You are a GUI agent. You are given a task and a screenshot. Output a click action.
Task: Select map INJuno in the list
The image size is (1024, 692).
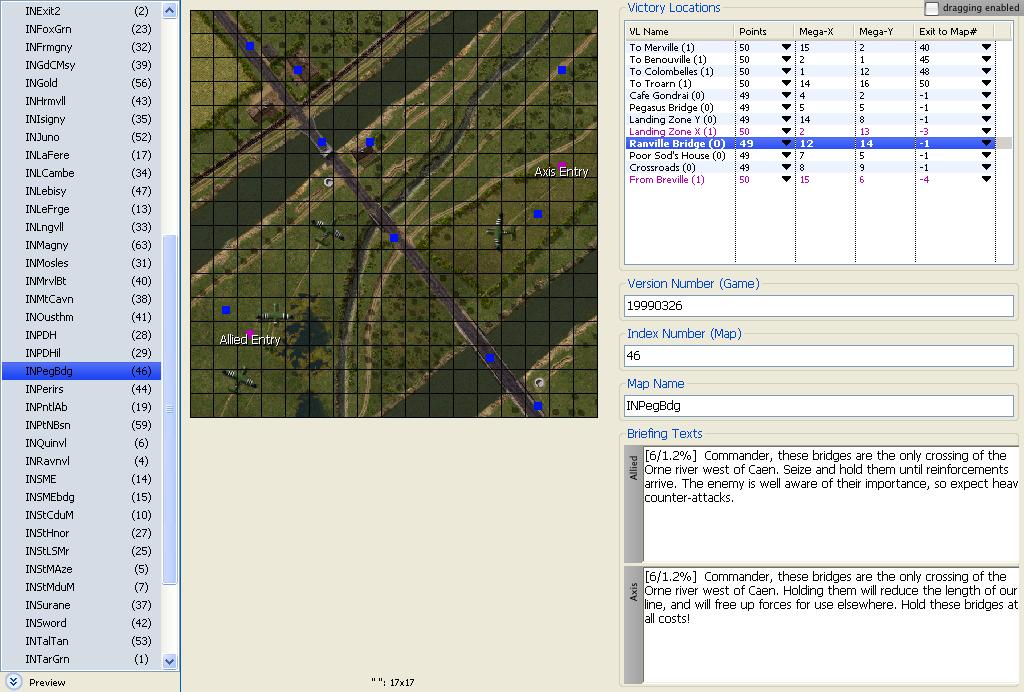coord(82,137)
